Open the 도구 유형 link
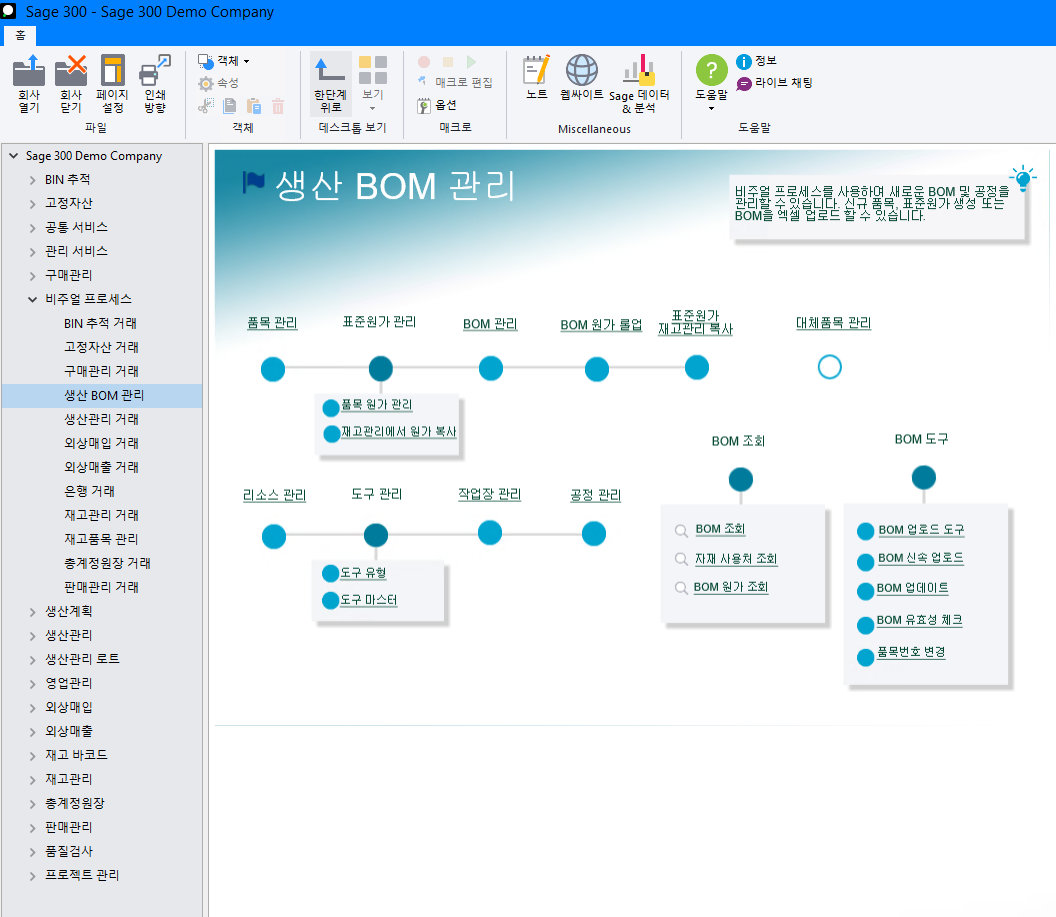This screenshot has width=1056, height=917. (x=363, y=573)
